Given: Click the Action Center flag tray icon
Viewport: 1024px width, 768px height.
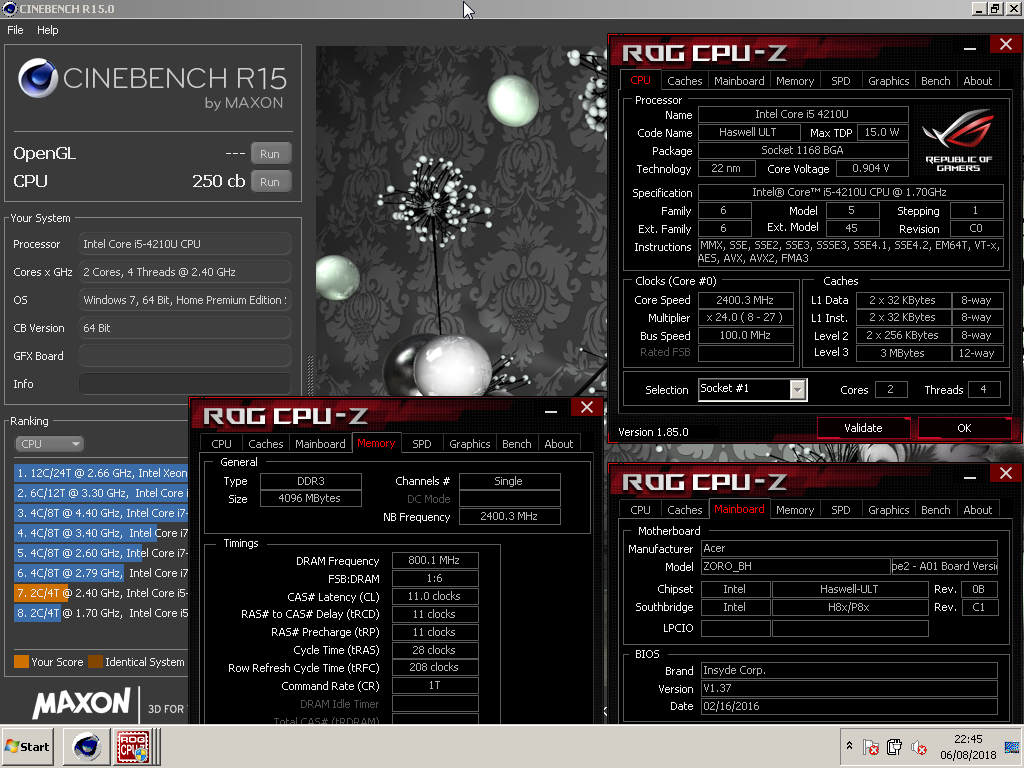Looking at the screenshot, I should coord(871,746).
